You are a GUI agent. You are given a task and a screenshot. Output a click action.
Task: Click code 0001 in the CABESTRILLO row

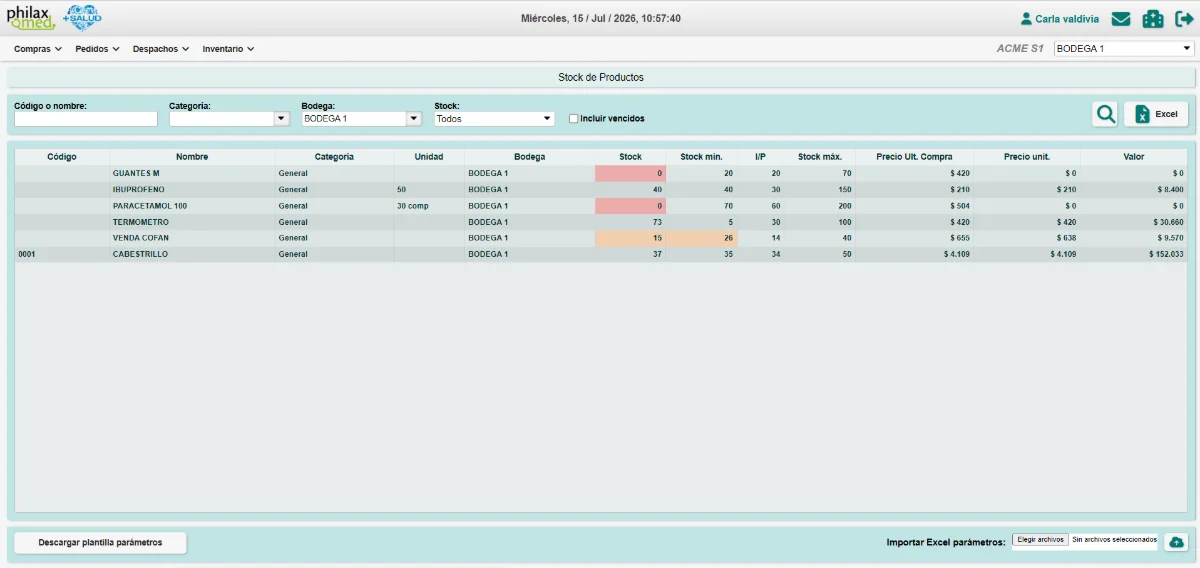point(27,254)
